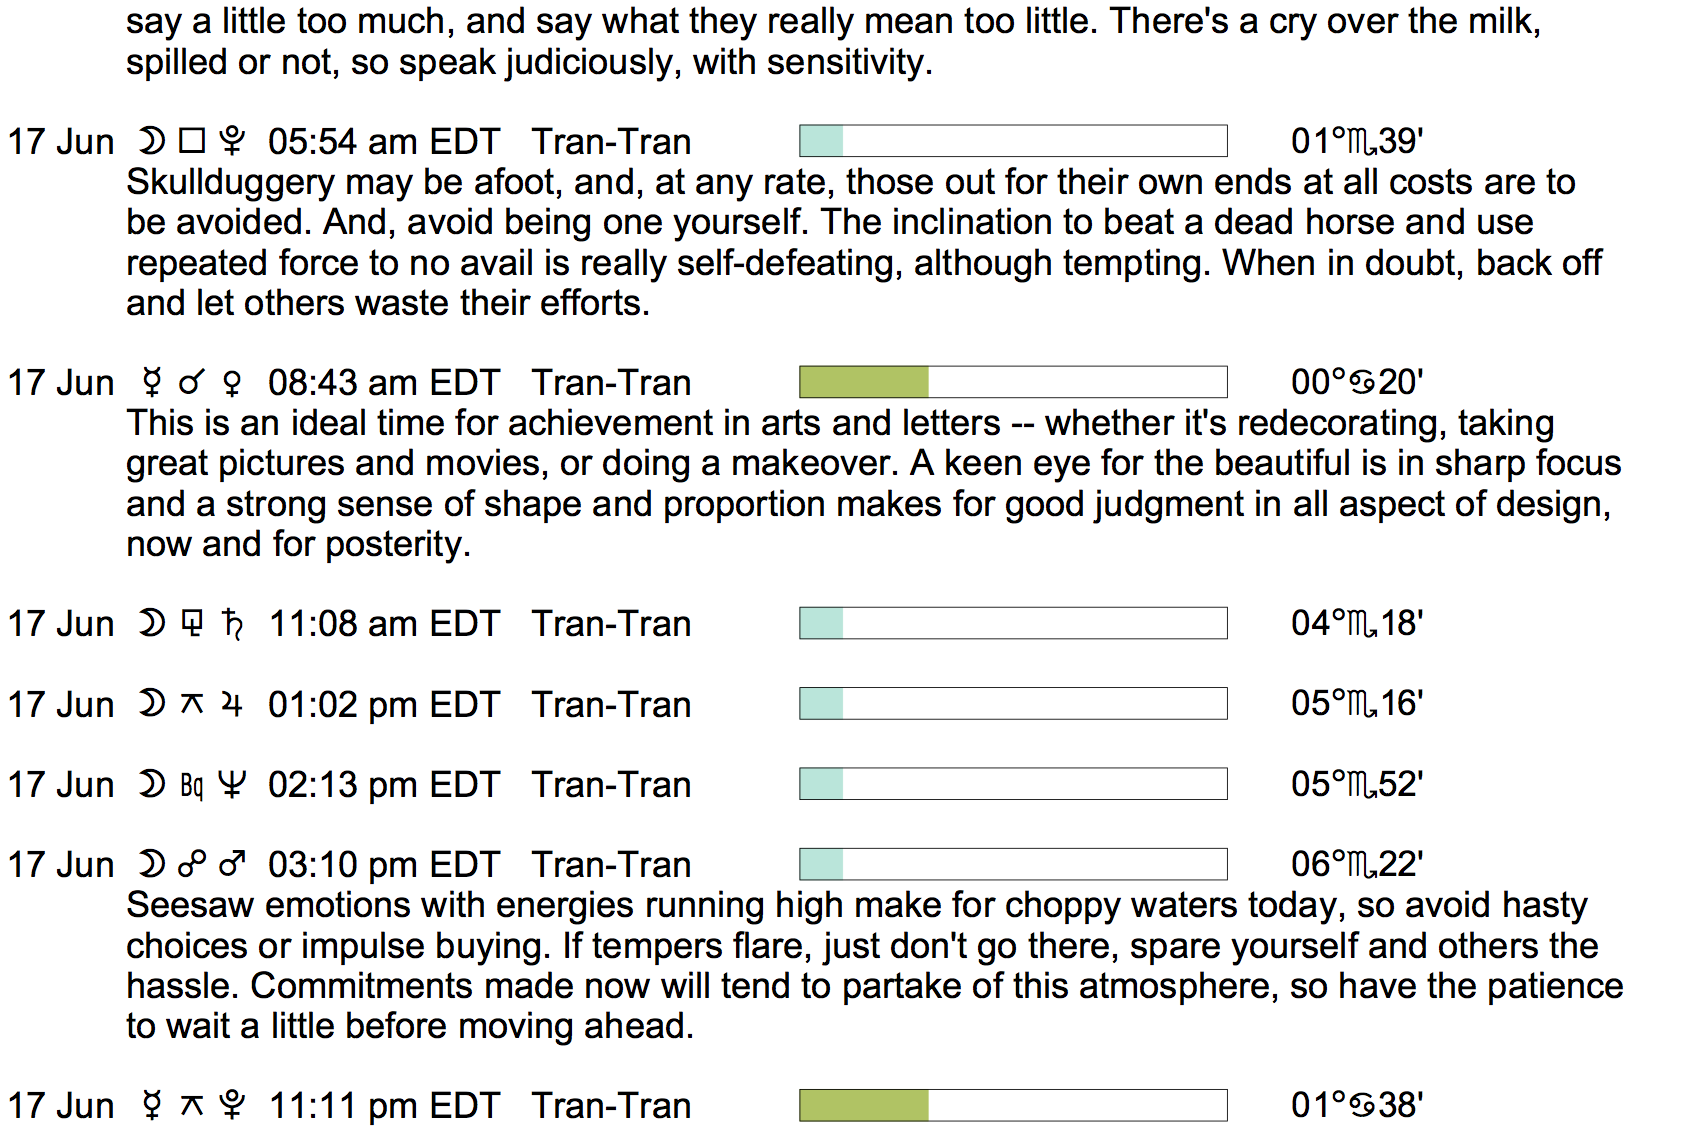1684x1144 pixels.
Task: Click the Jupiter glyph in the 01:02 pm row
Action: click(x=232, y=705)
